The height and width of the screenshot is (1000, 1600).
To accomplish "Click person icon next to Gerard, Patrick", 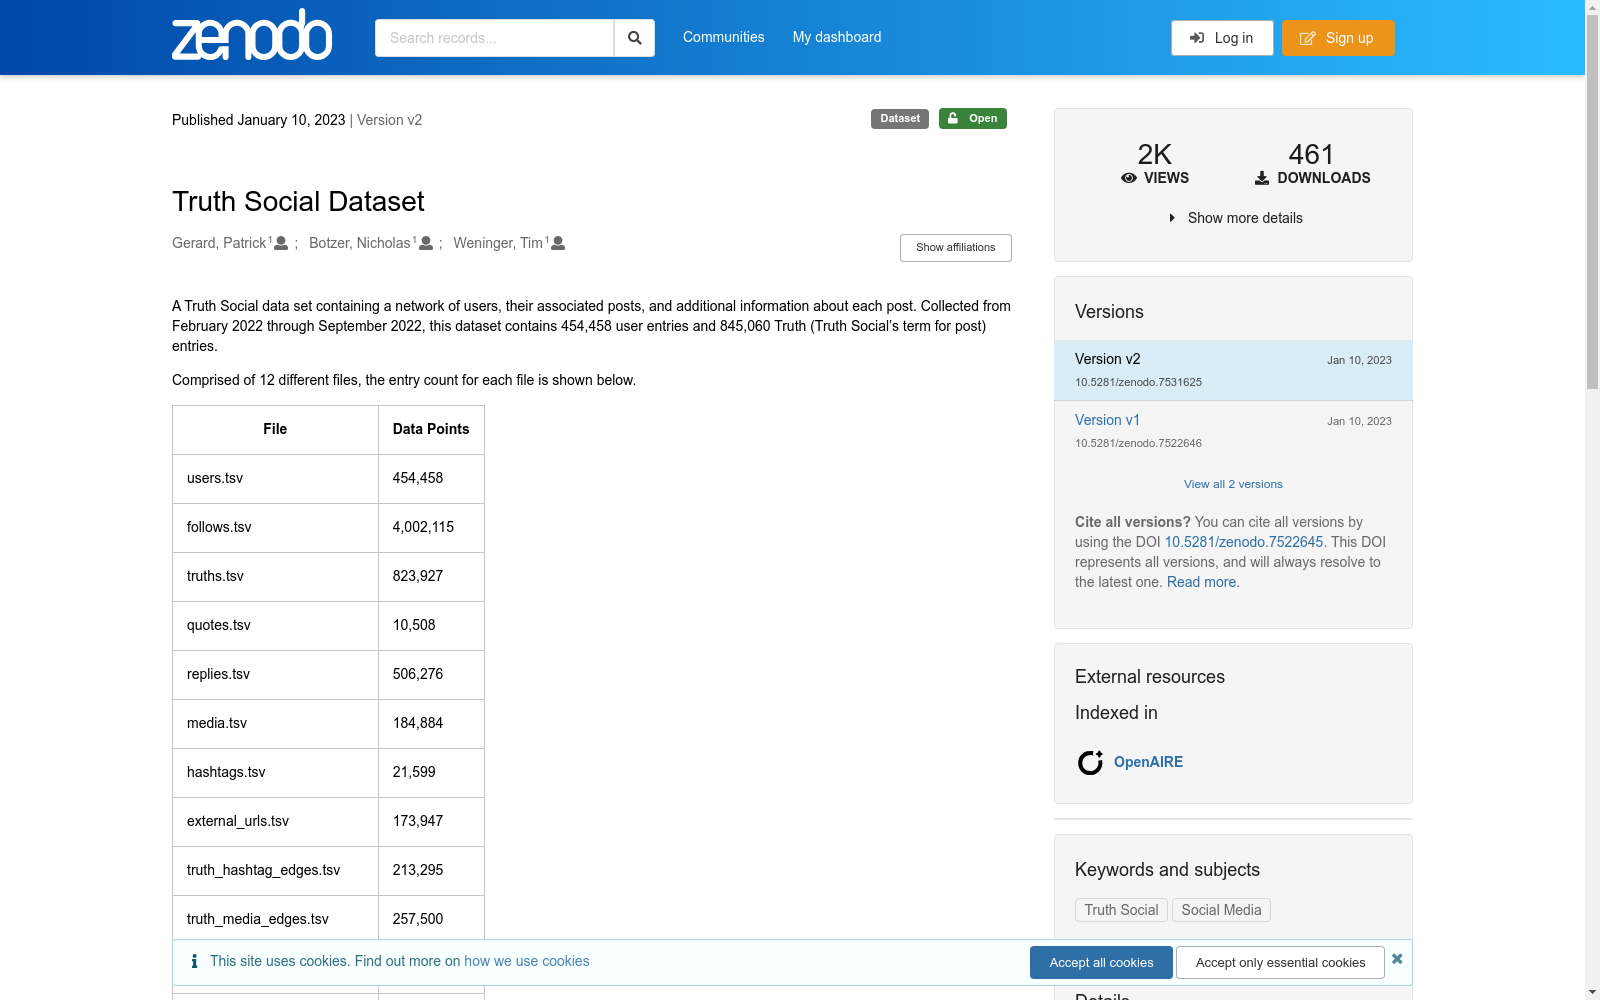I will coord(281,243).
